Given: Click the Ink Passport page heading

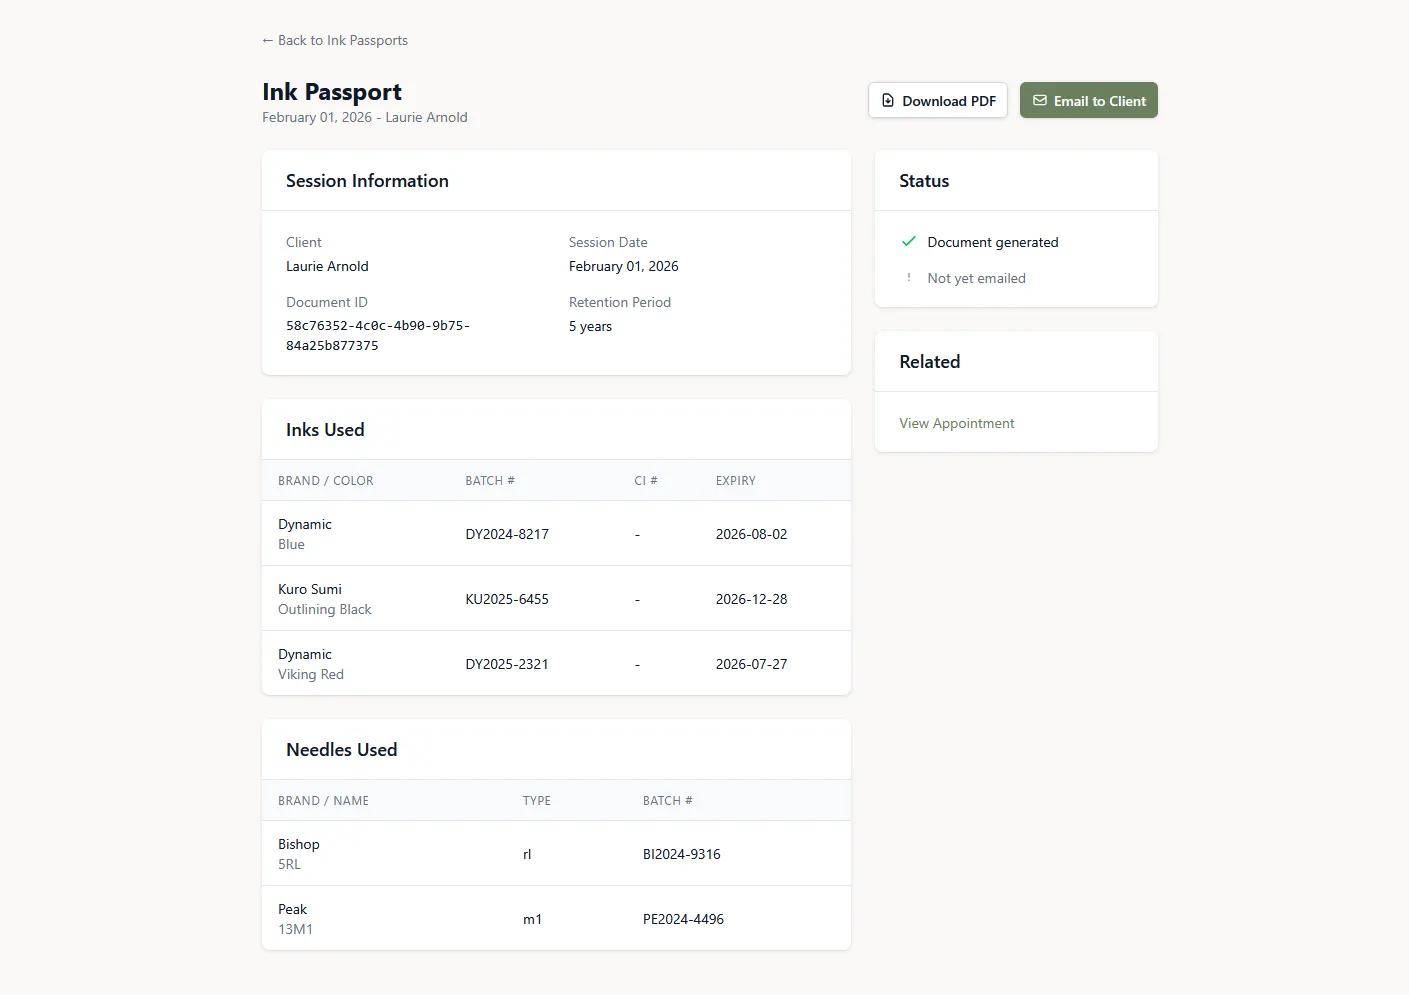Looking at the screenshot, I should click(x=332, y=92).
